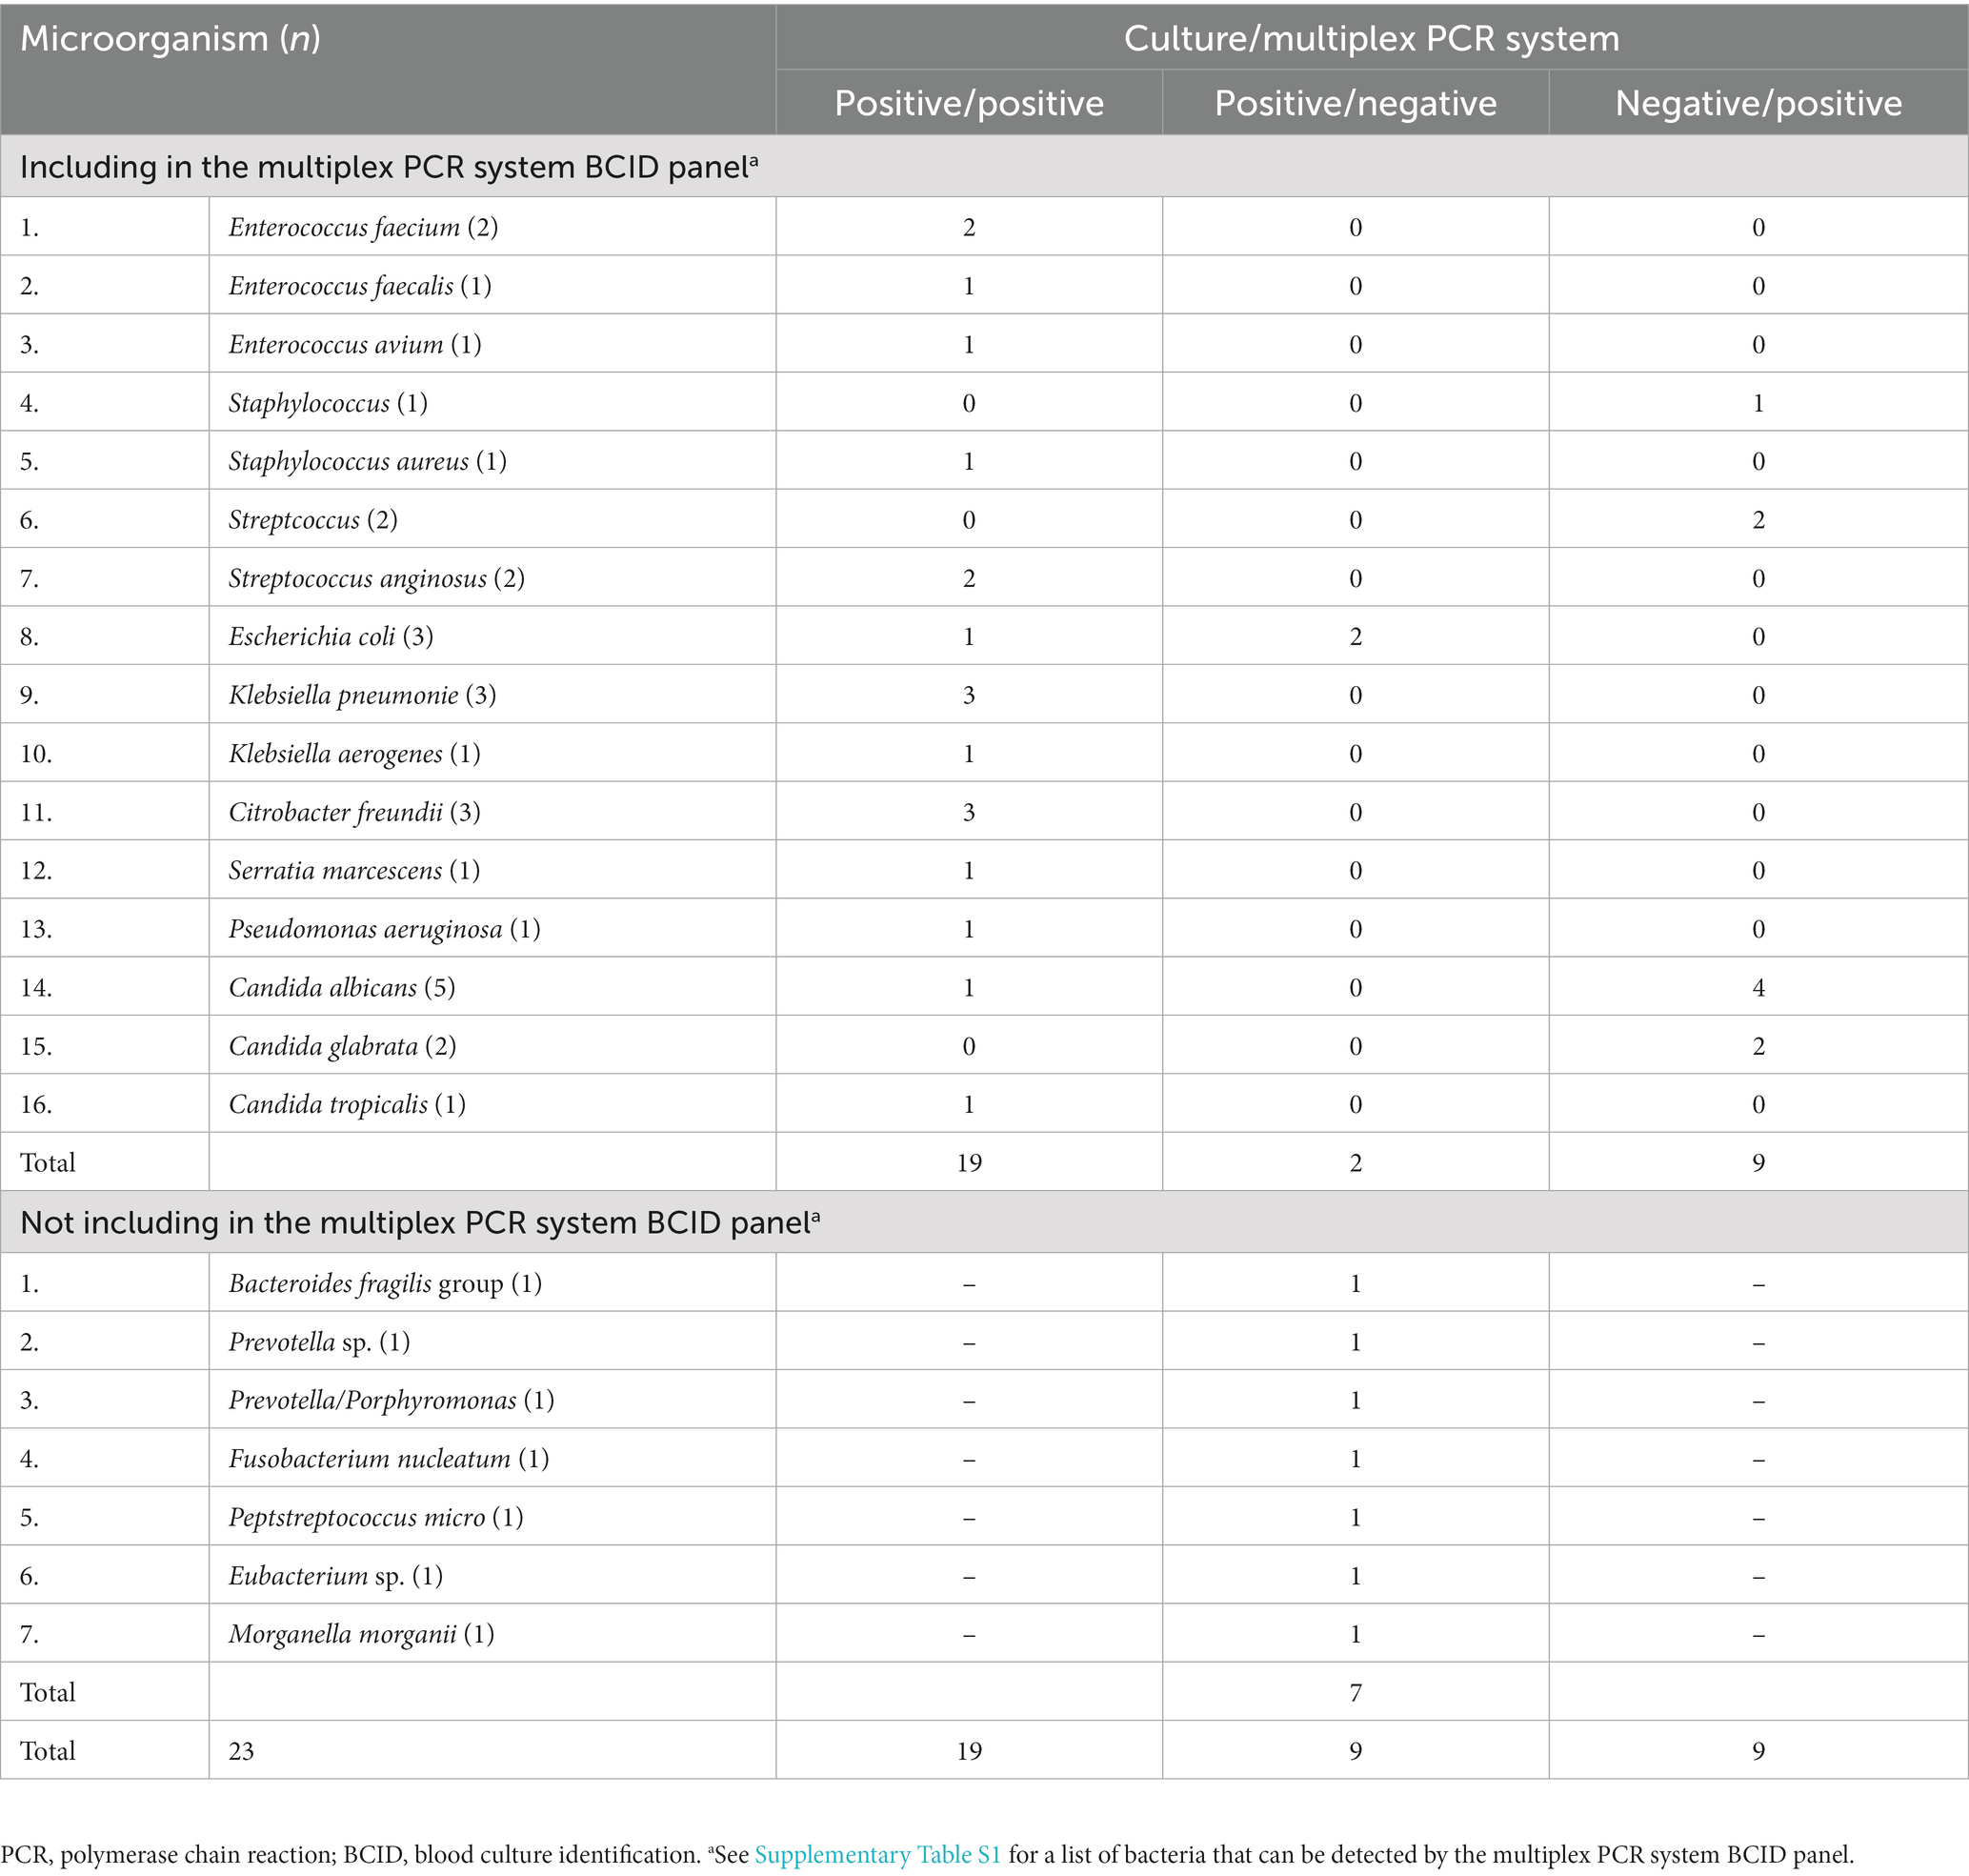This screenshot has width=1969, height=1876.
Task: Click 'Eubacterium sp. (1)' row label
Action: tap(335, 1576)
